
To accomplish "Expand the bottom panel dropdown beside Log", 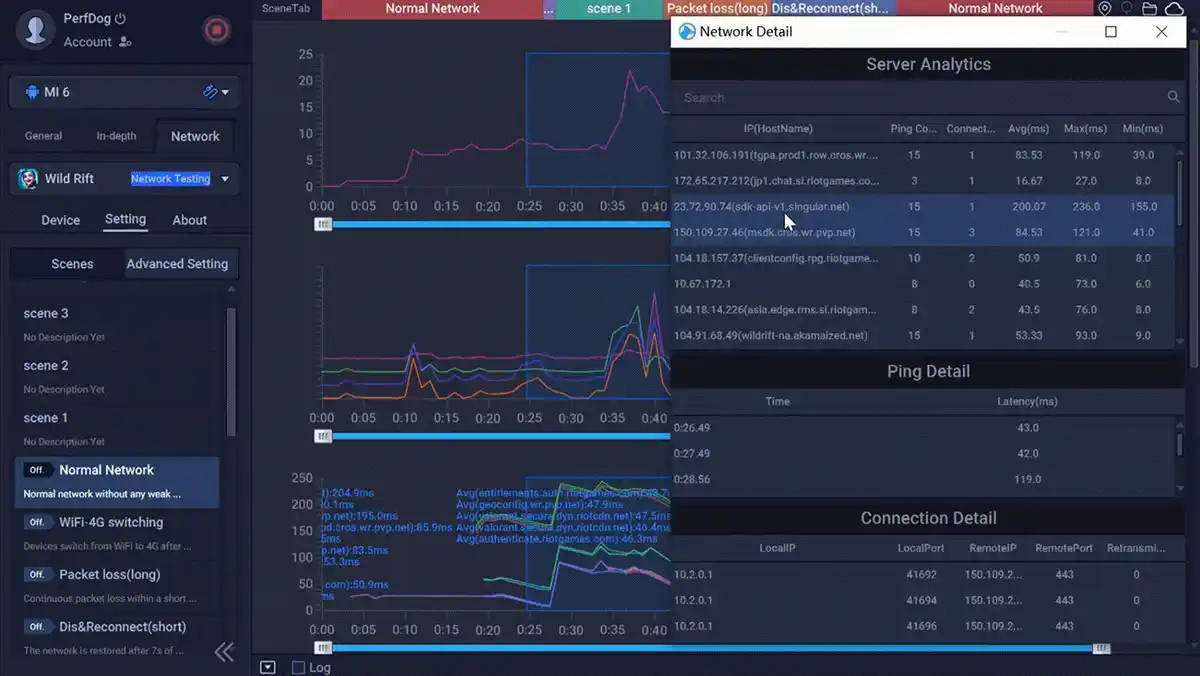I will [x=267, y=667].
